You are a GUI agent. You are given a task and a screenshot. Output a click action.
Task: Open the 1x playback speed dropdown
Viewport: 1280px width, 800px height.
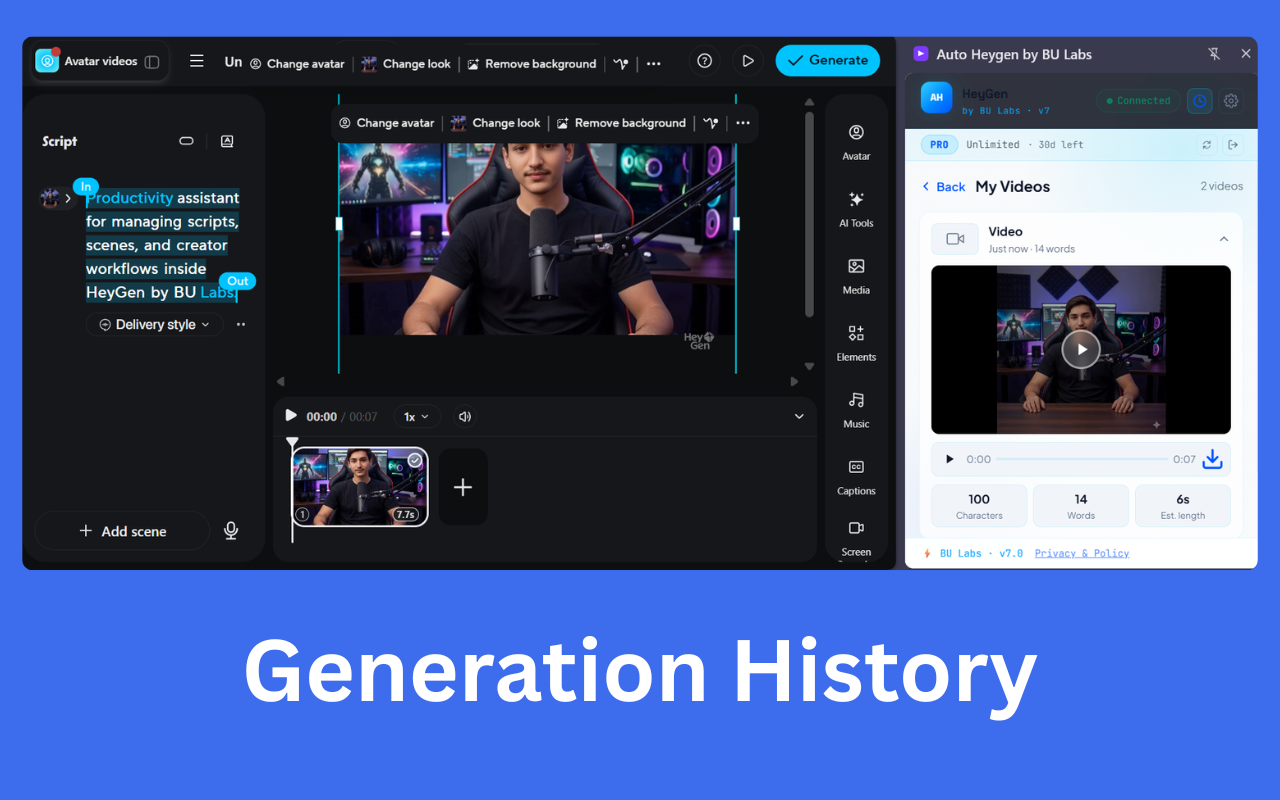pos(416,416)
